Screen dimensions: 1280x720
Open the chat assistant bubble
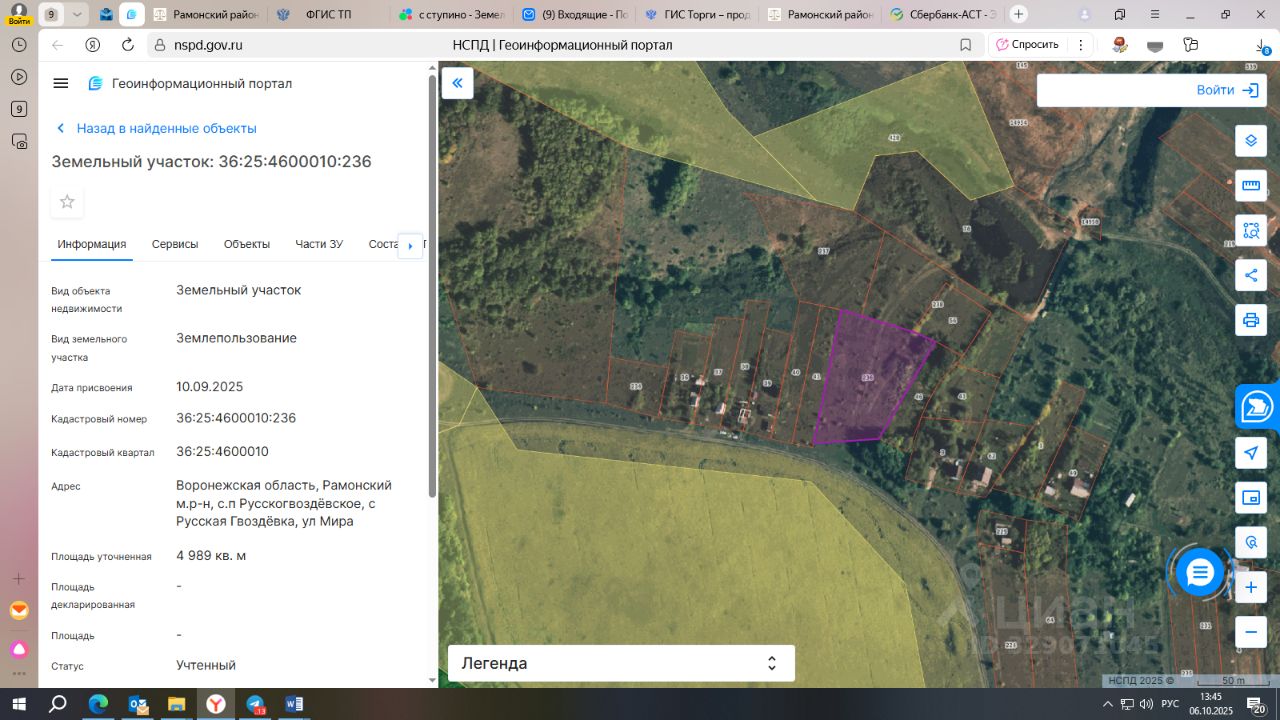click(1200, 573)
